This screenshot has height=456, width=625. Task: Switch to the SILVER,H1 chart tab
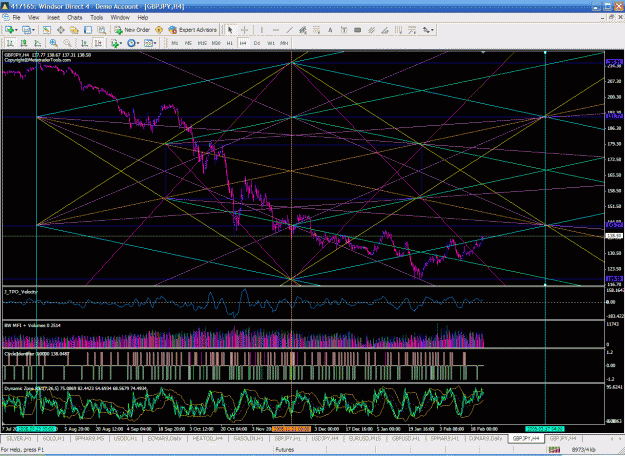click(19, 438)
